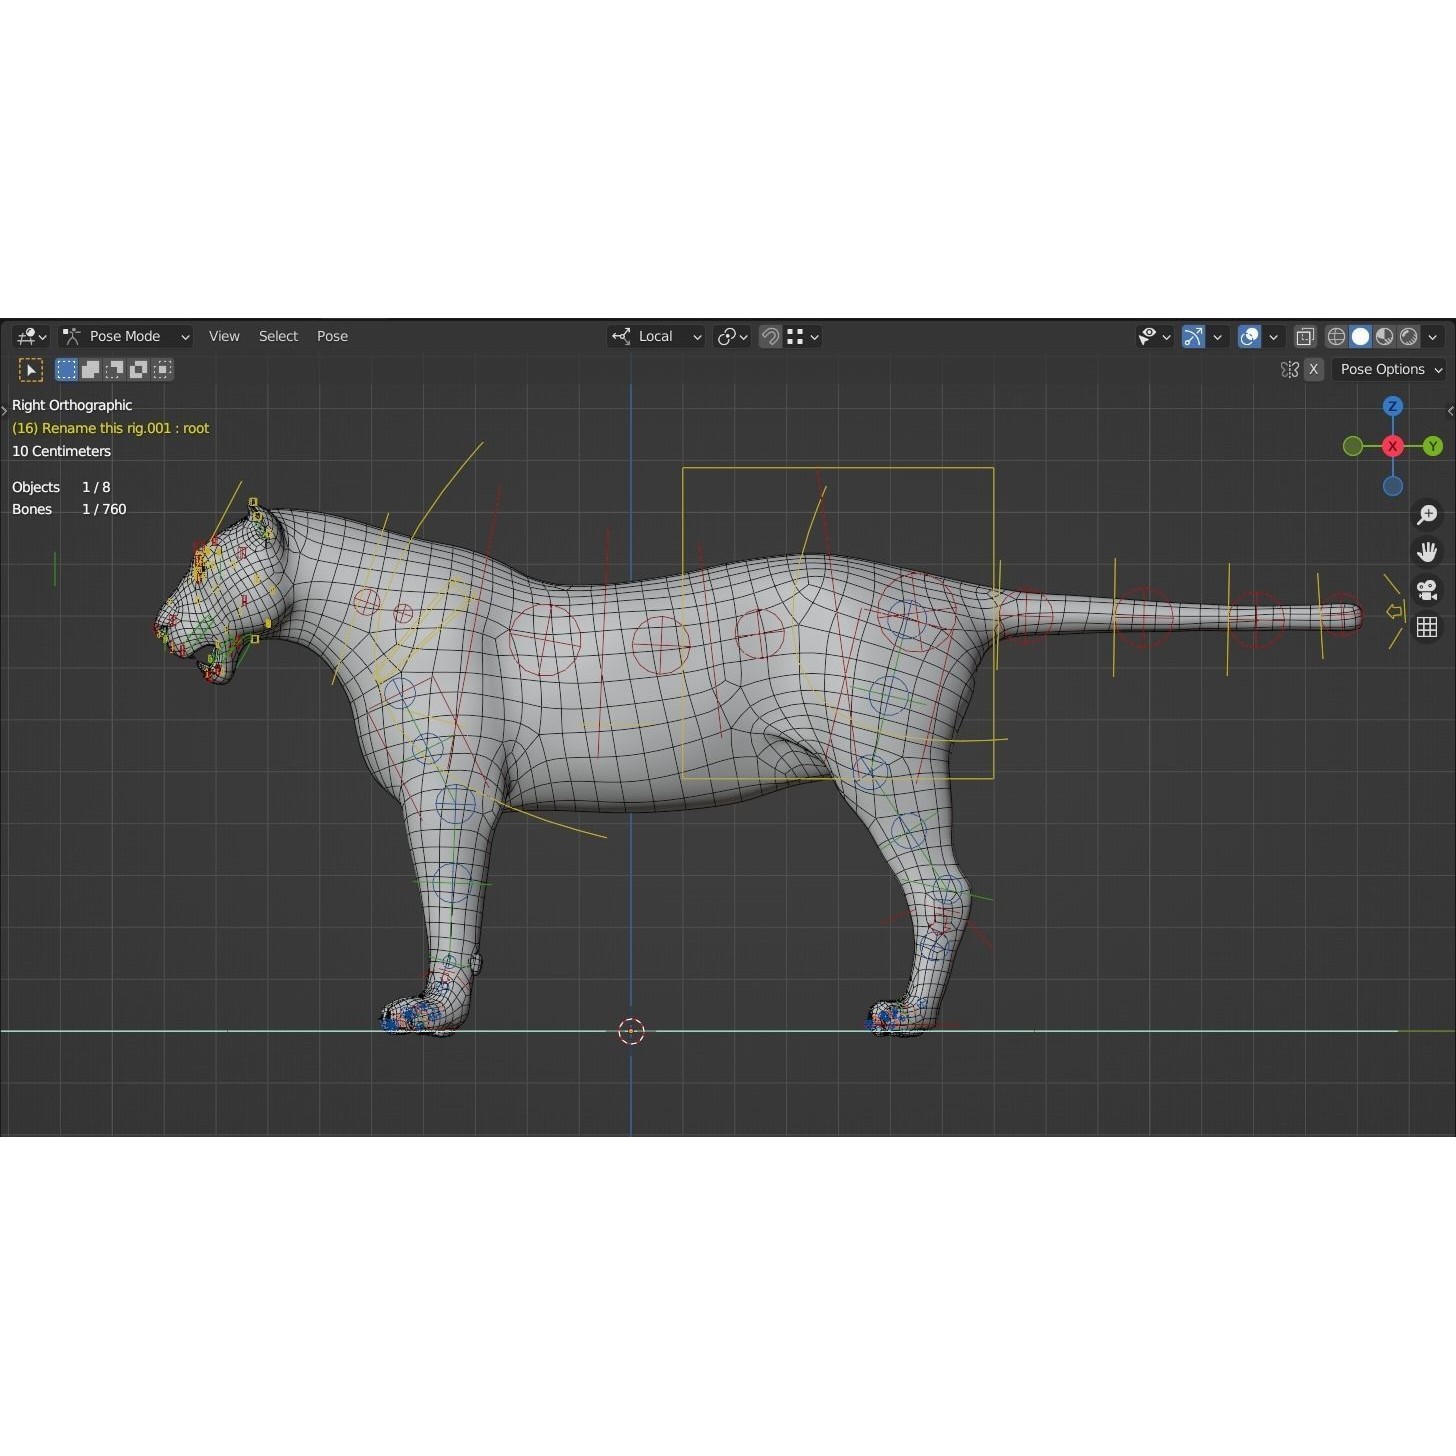Viewport: 1456px width, 1456px height.
Task: Toggle snapping with the magnet icon
Action: 770,336
